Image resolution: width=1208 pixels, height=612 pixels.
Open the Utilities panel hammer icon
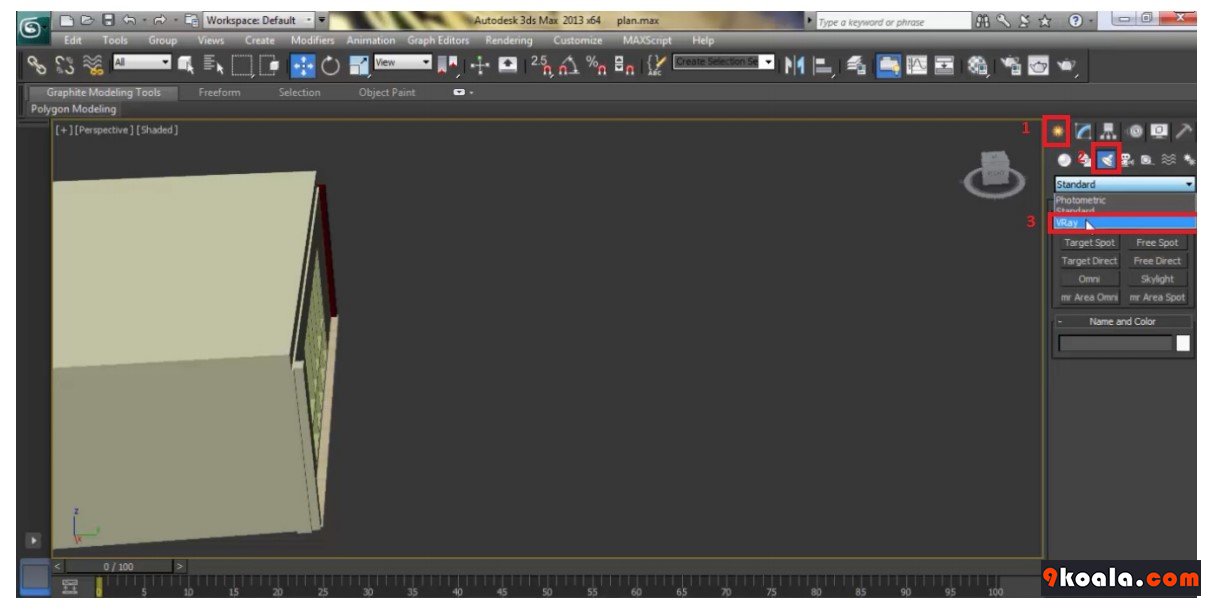pyautogui.click(x=1184, y=131)
